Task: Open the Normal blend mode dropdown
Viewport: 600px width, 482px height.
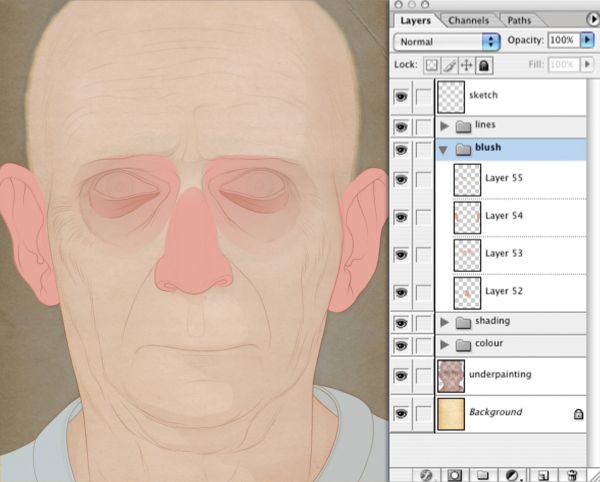Action: [447, 42]
